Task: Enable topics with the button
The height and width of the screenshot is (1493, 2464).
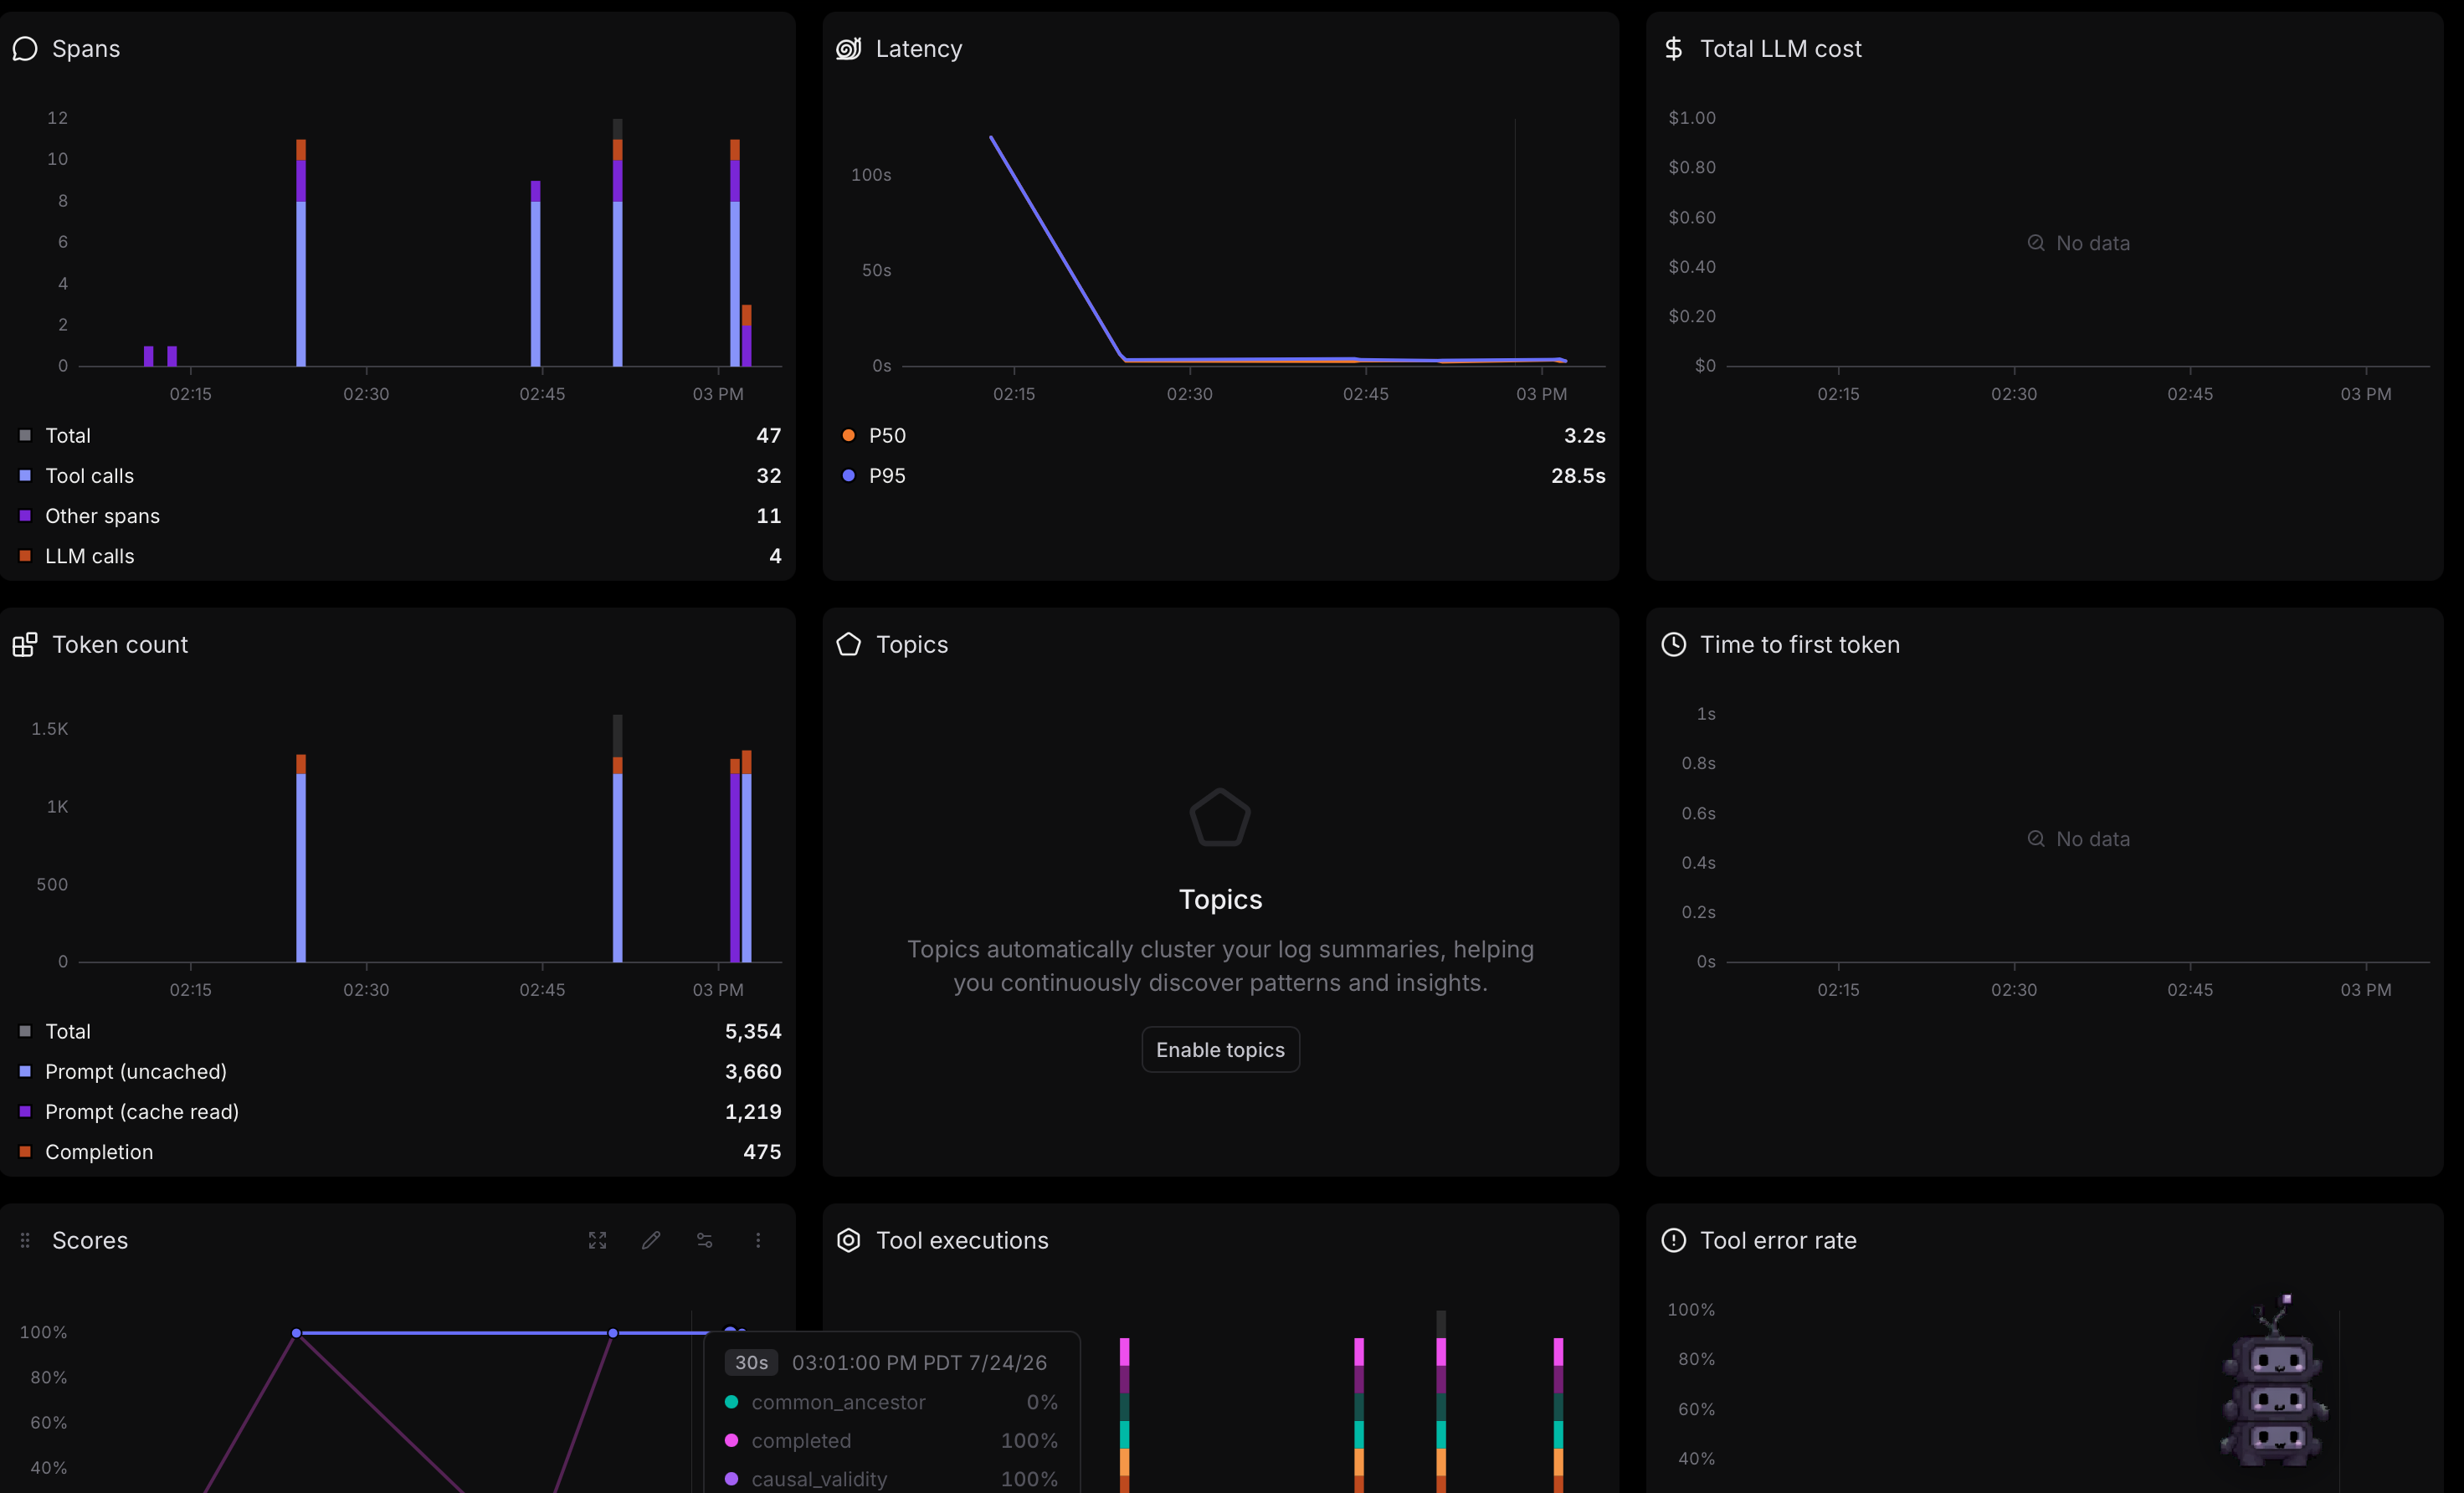Action: [1220, 1049]
